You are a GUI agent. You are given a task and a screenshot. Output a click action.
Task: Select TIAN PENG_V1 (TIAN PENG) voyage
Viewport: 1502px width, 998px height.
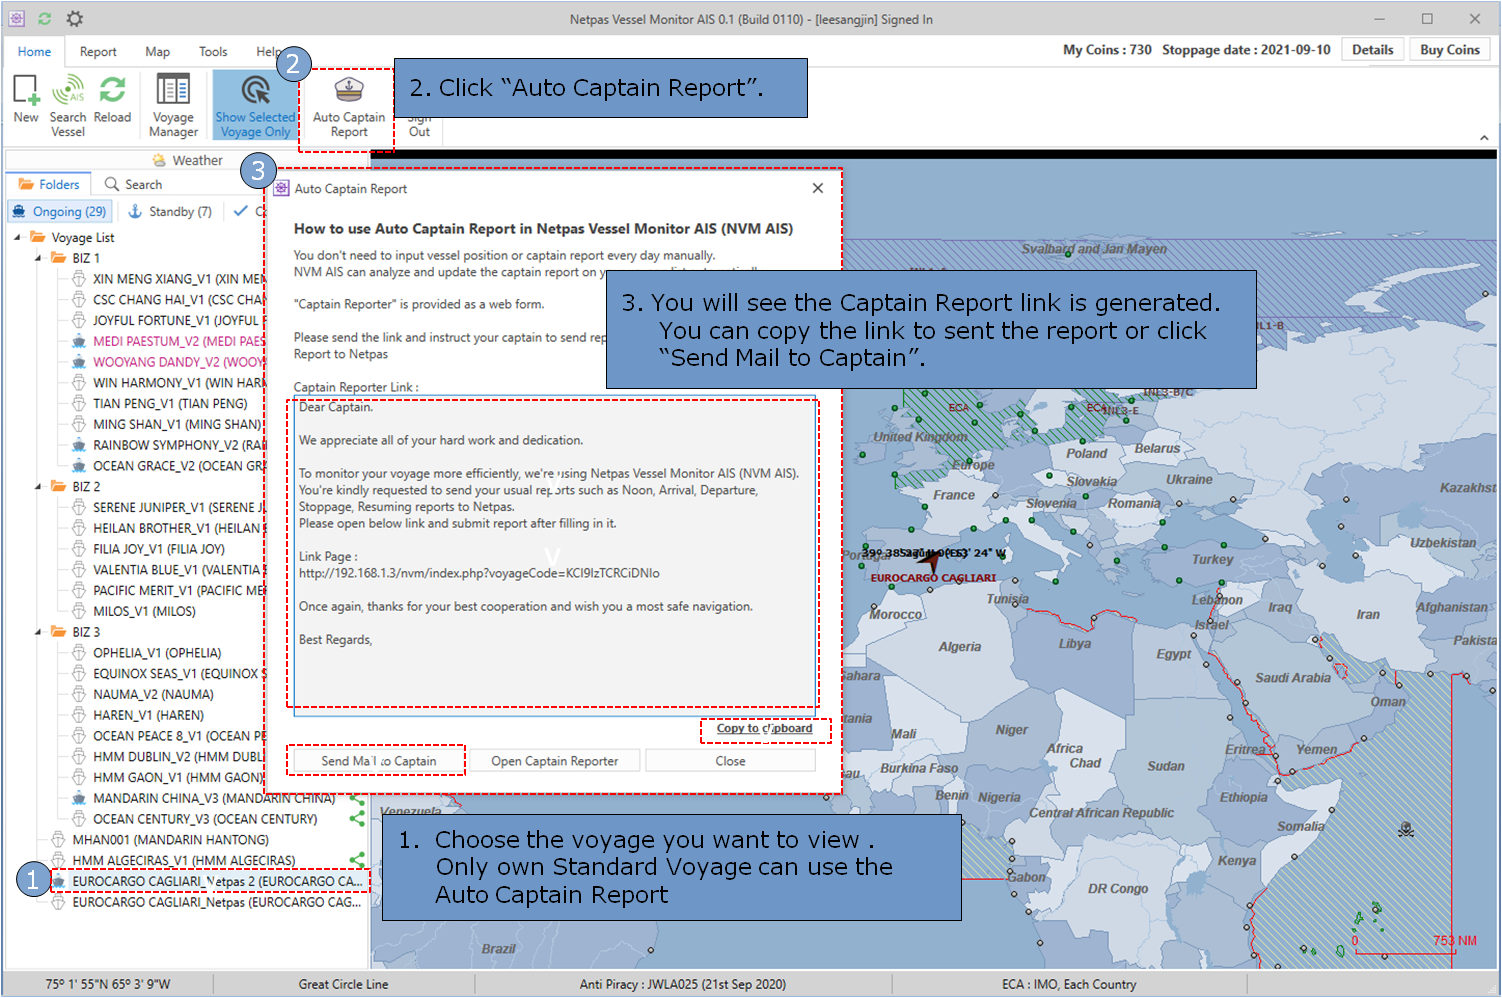(170, 404)
